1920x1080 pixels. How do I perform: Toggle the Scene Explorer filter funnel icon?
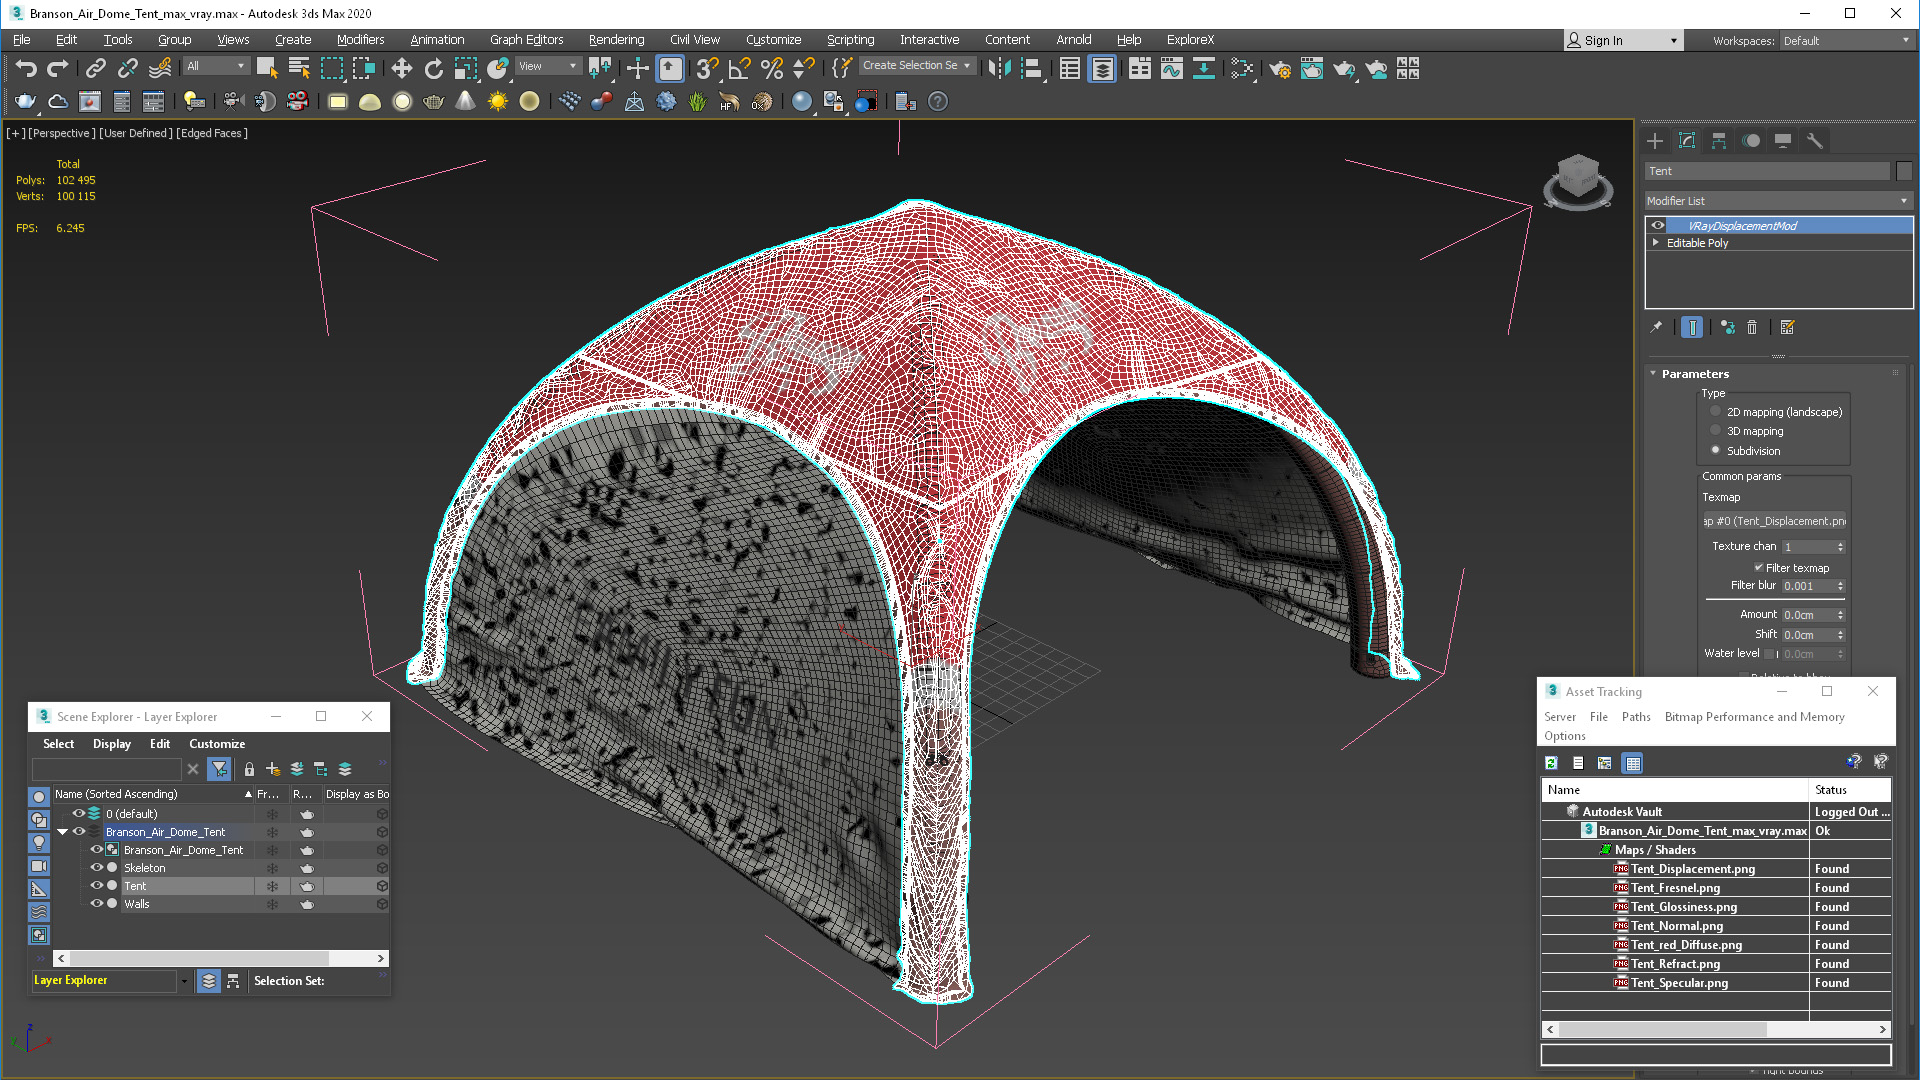pyautogui.click(x=219, y=769)
